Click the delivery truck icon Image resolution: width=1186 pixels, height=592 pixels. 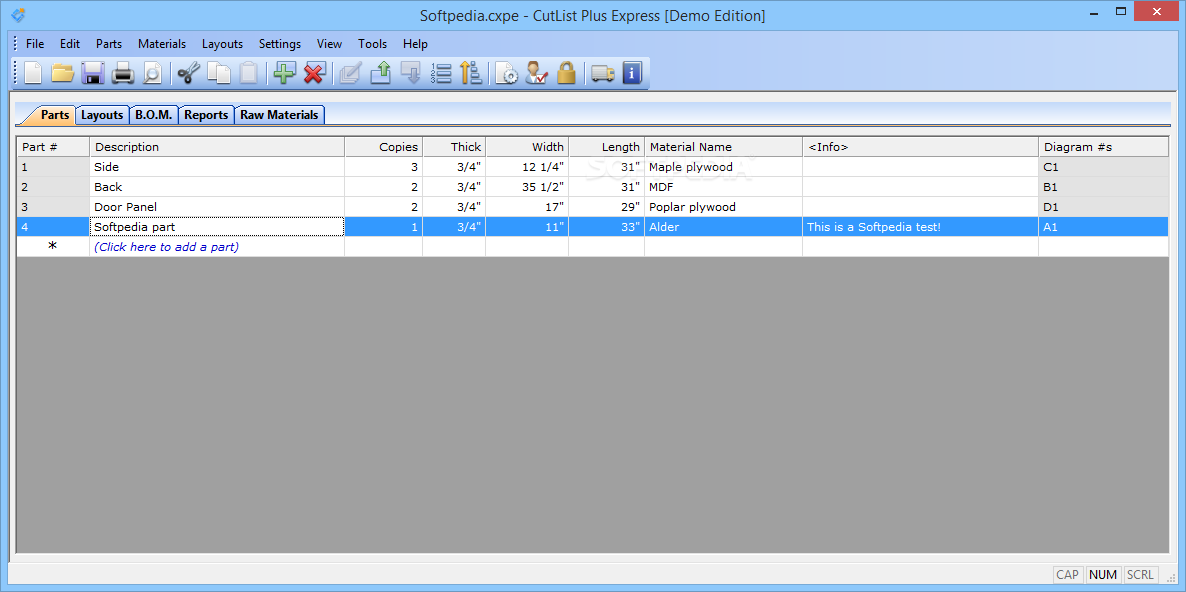(603, 73)
